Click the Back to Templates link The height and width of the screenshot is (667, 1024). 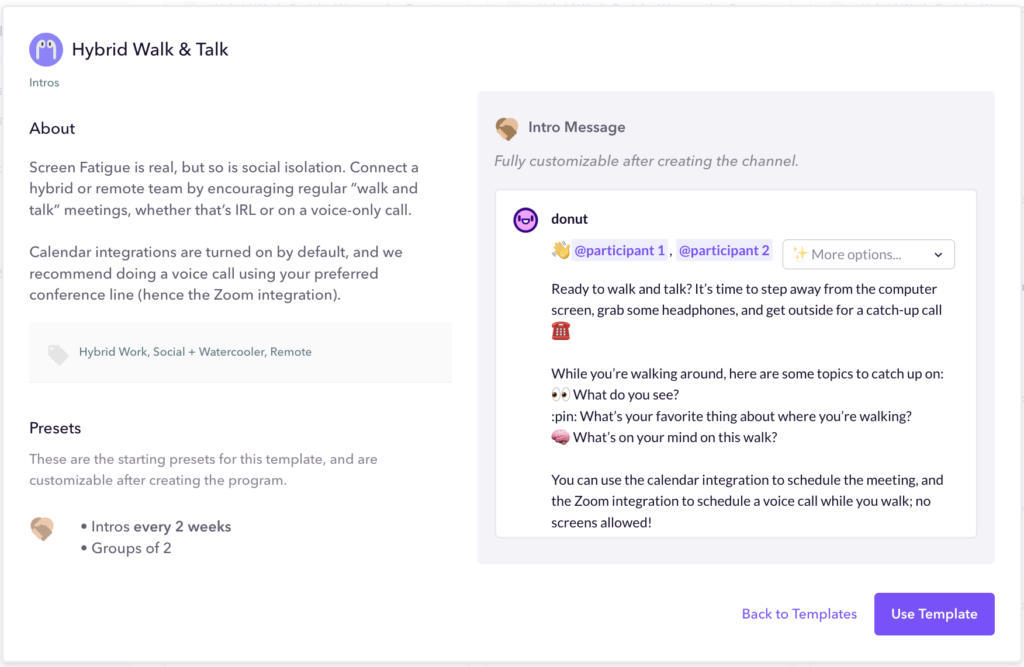[799, 613]
